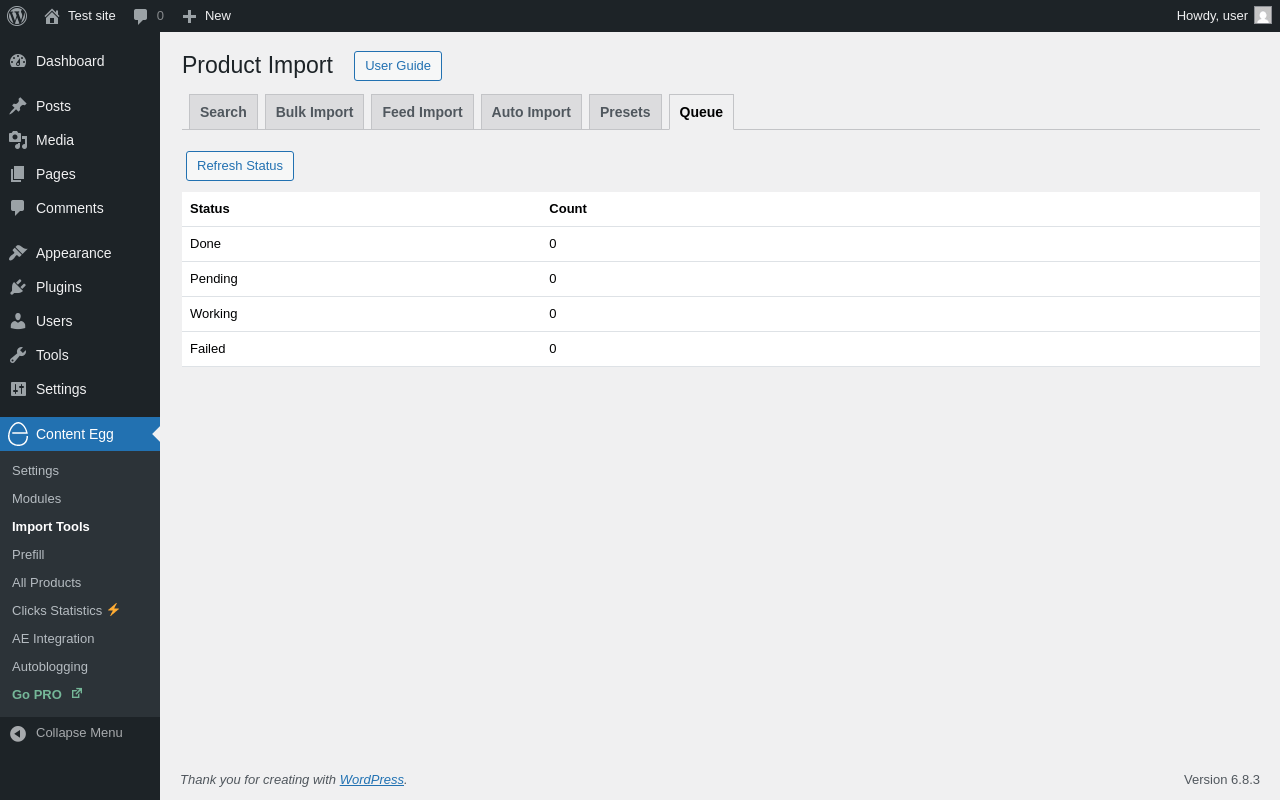
Task: Open the Dashboard icon in sidebar
Action: tap(18, 61)
